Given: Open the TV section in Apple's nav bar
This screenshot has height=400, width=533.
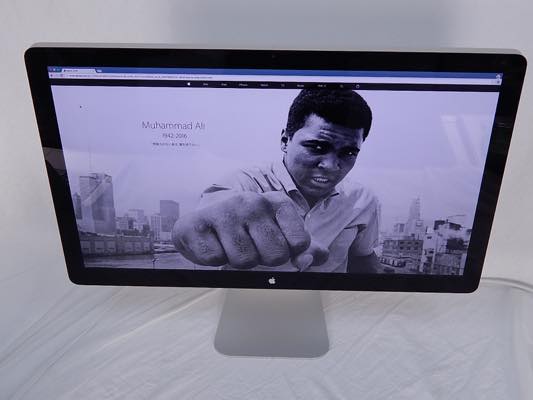Looking at the screenshot, I should tap(282, 86).
